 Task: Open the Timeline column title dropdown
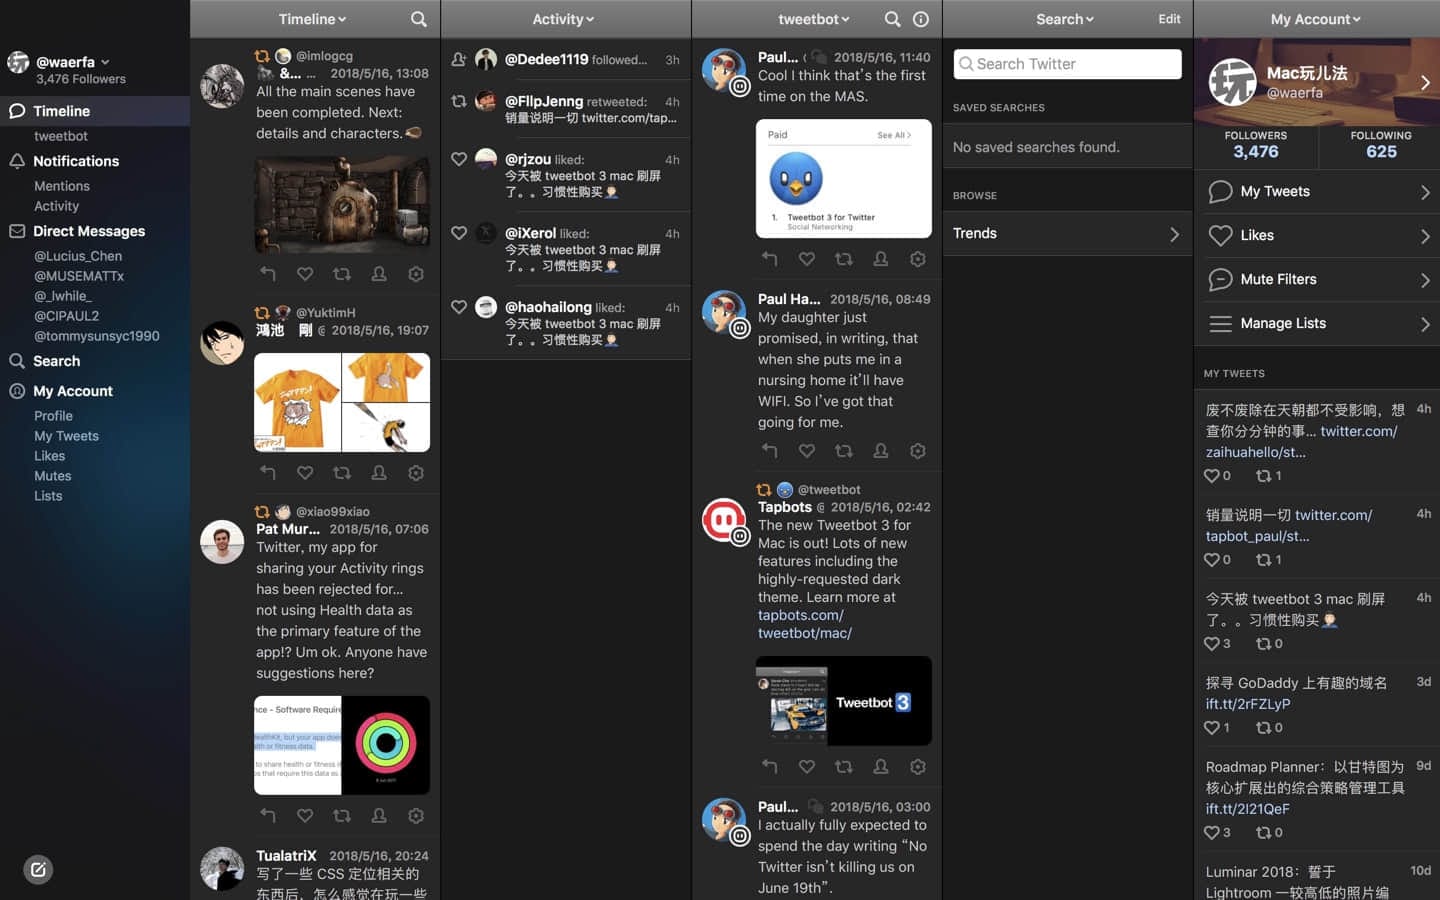pyautogui.click(x=313, y=19)
